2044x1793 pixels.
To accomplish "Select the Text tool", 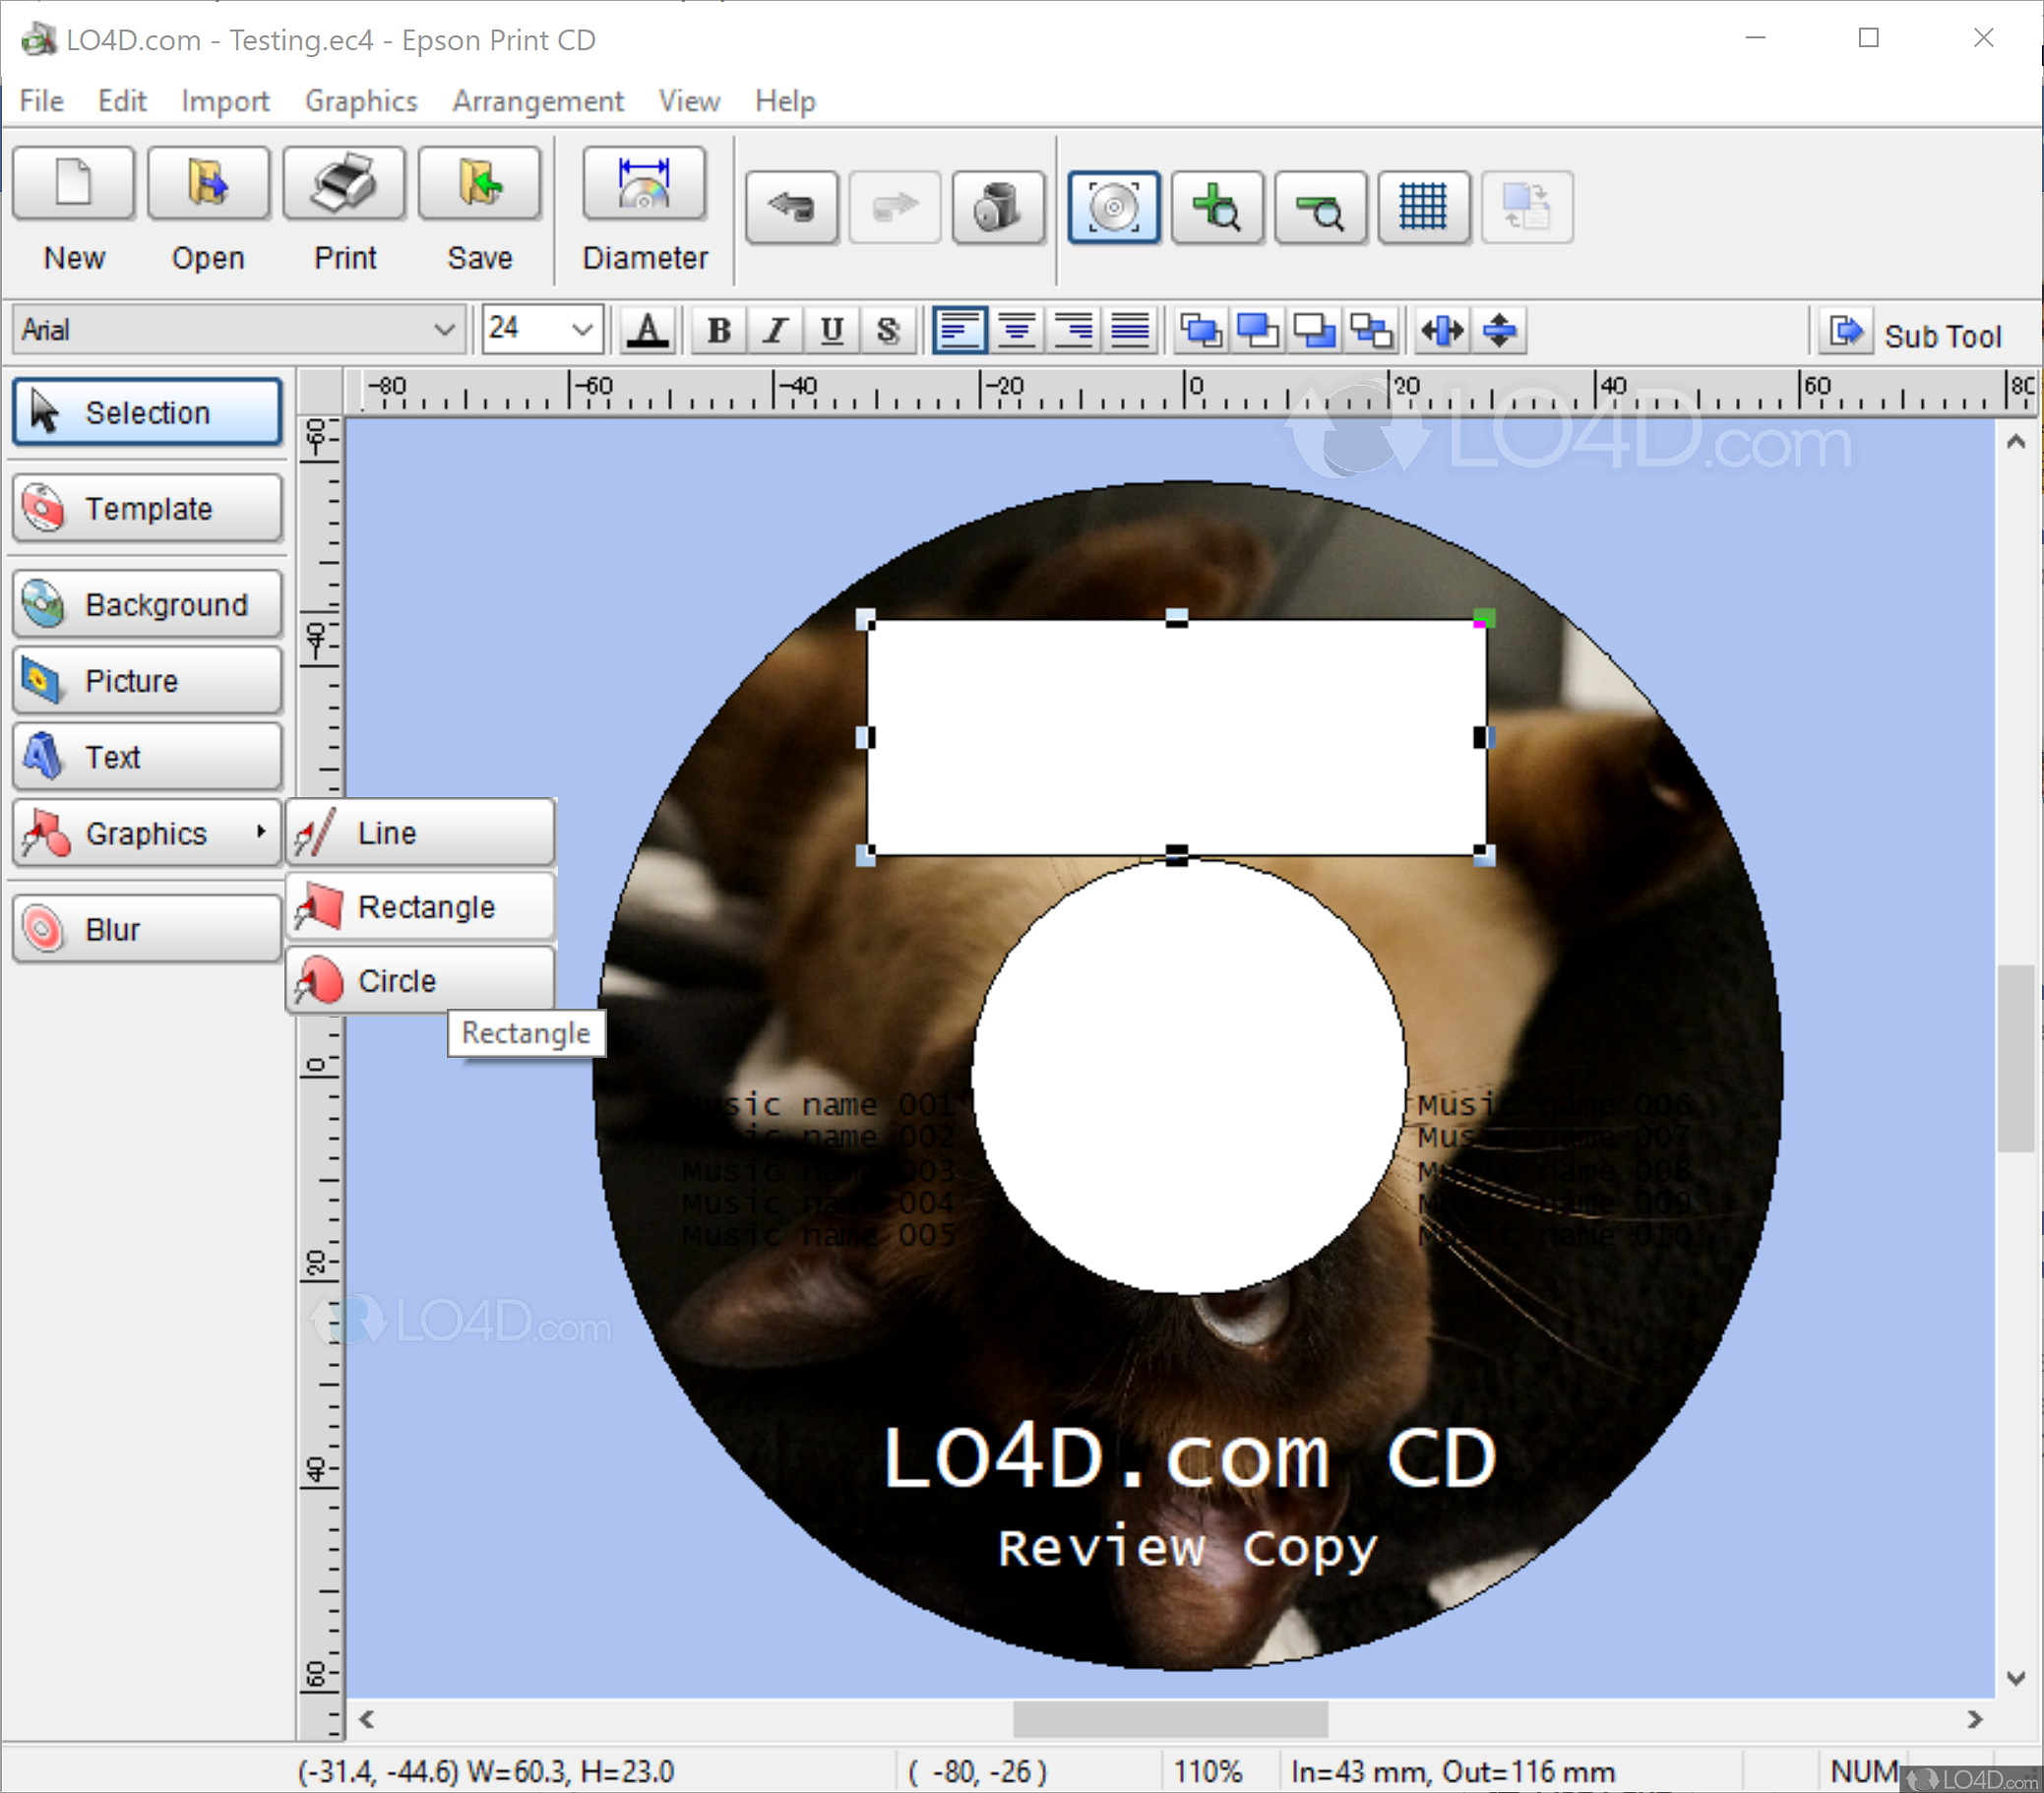I will click(x=147, y=757).
